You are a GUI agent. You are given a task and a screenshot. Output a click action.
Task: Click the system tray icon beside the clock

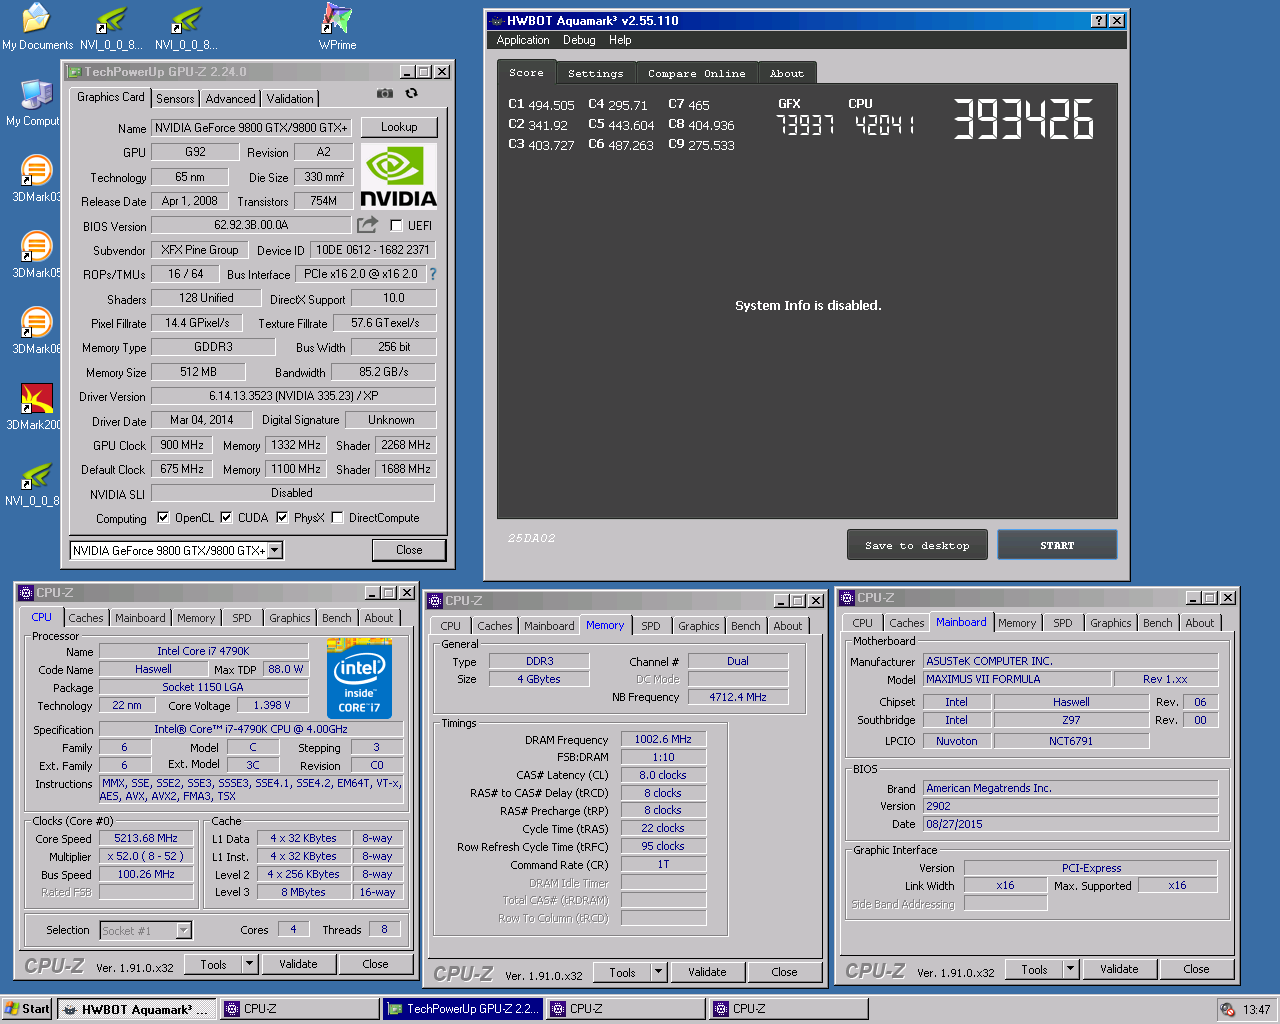pyautogui.click(x=1227, y=1009)
